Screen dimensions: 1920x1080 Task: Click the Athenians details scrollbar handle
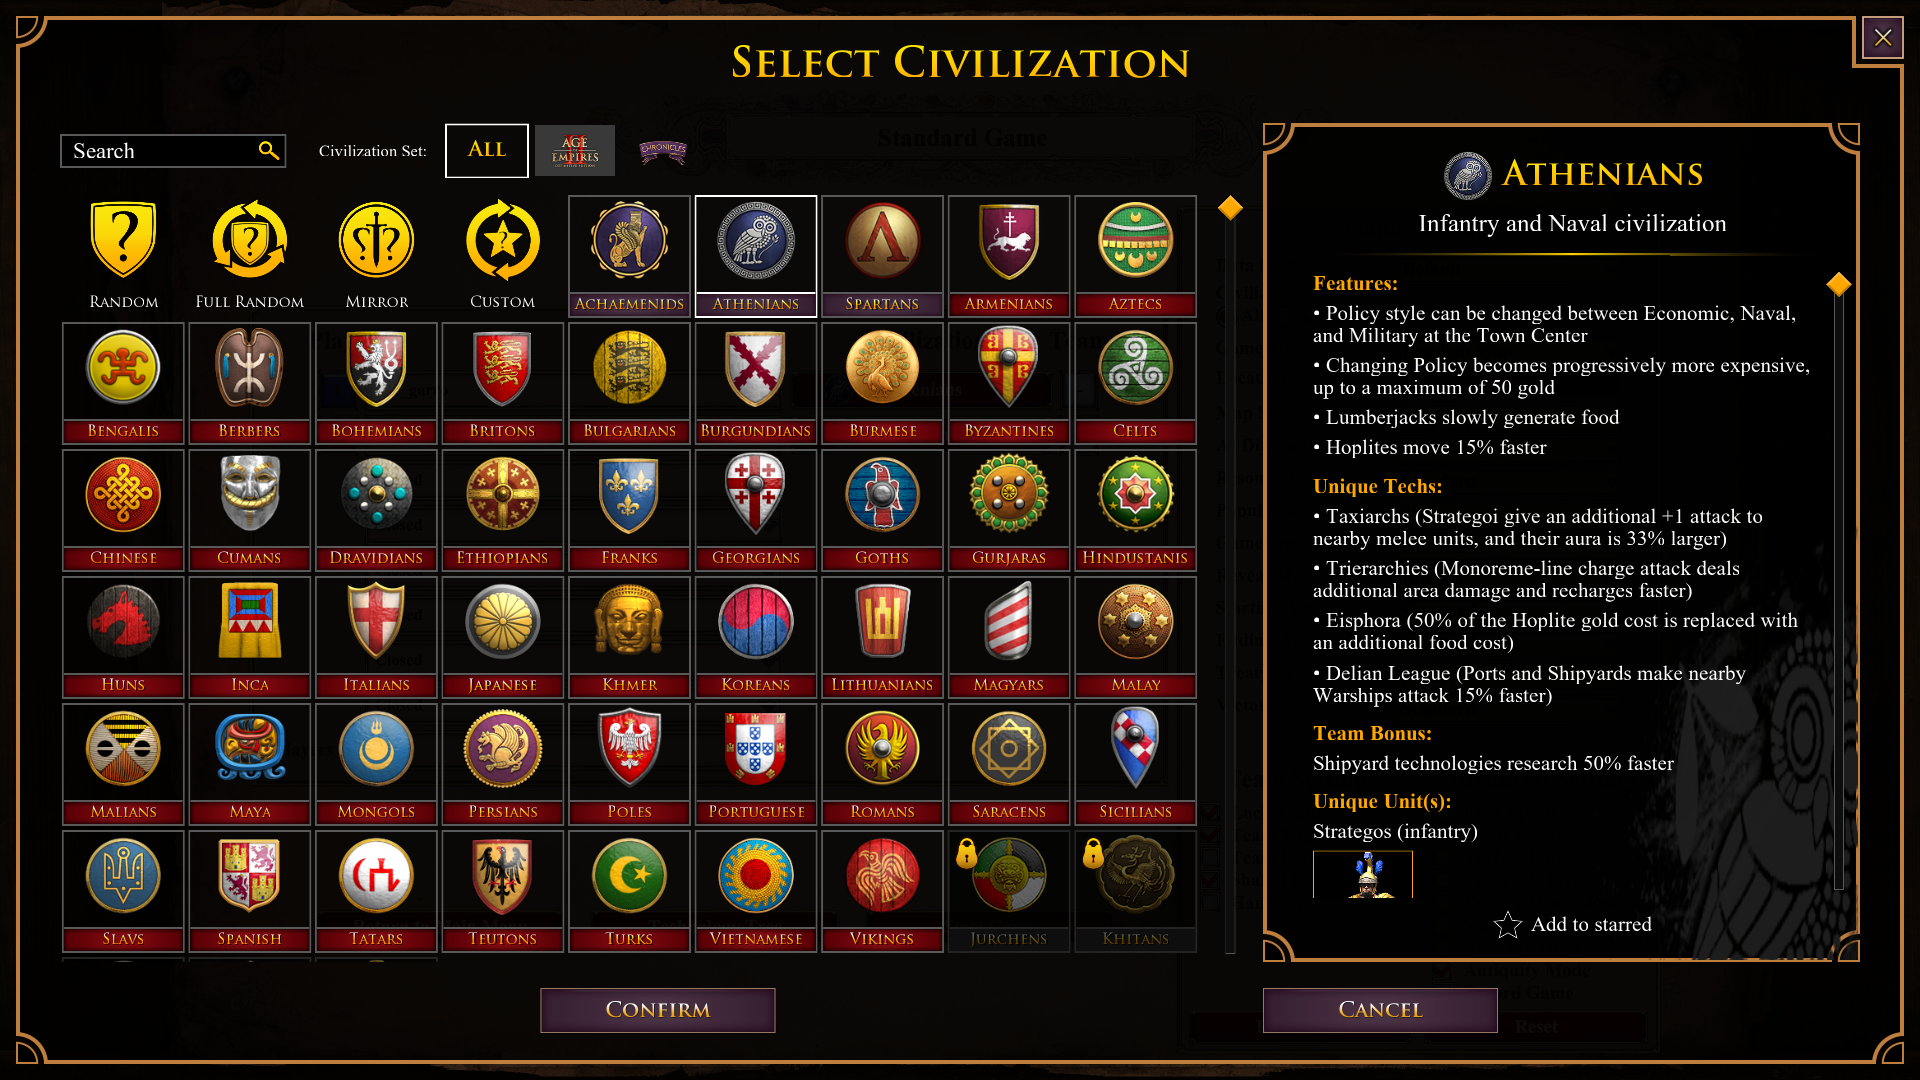[x=1838, y=285]
